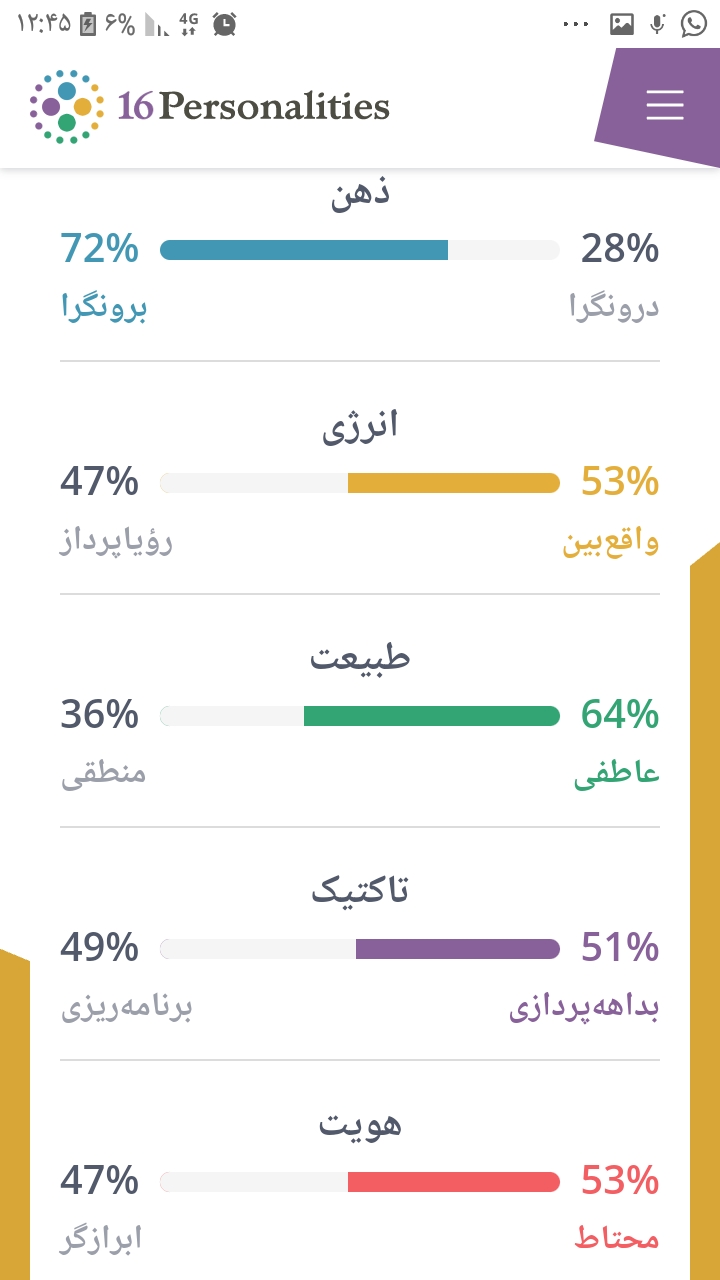The image size is (720, 1280).
Task: Click the بداهه‌پردازی trait label
Action: [x=584, y=1008]
